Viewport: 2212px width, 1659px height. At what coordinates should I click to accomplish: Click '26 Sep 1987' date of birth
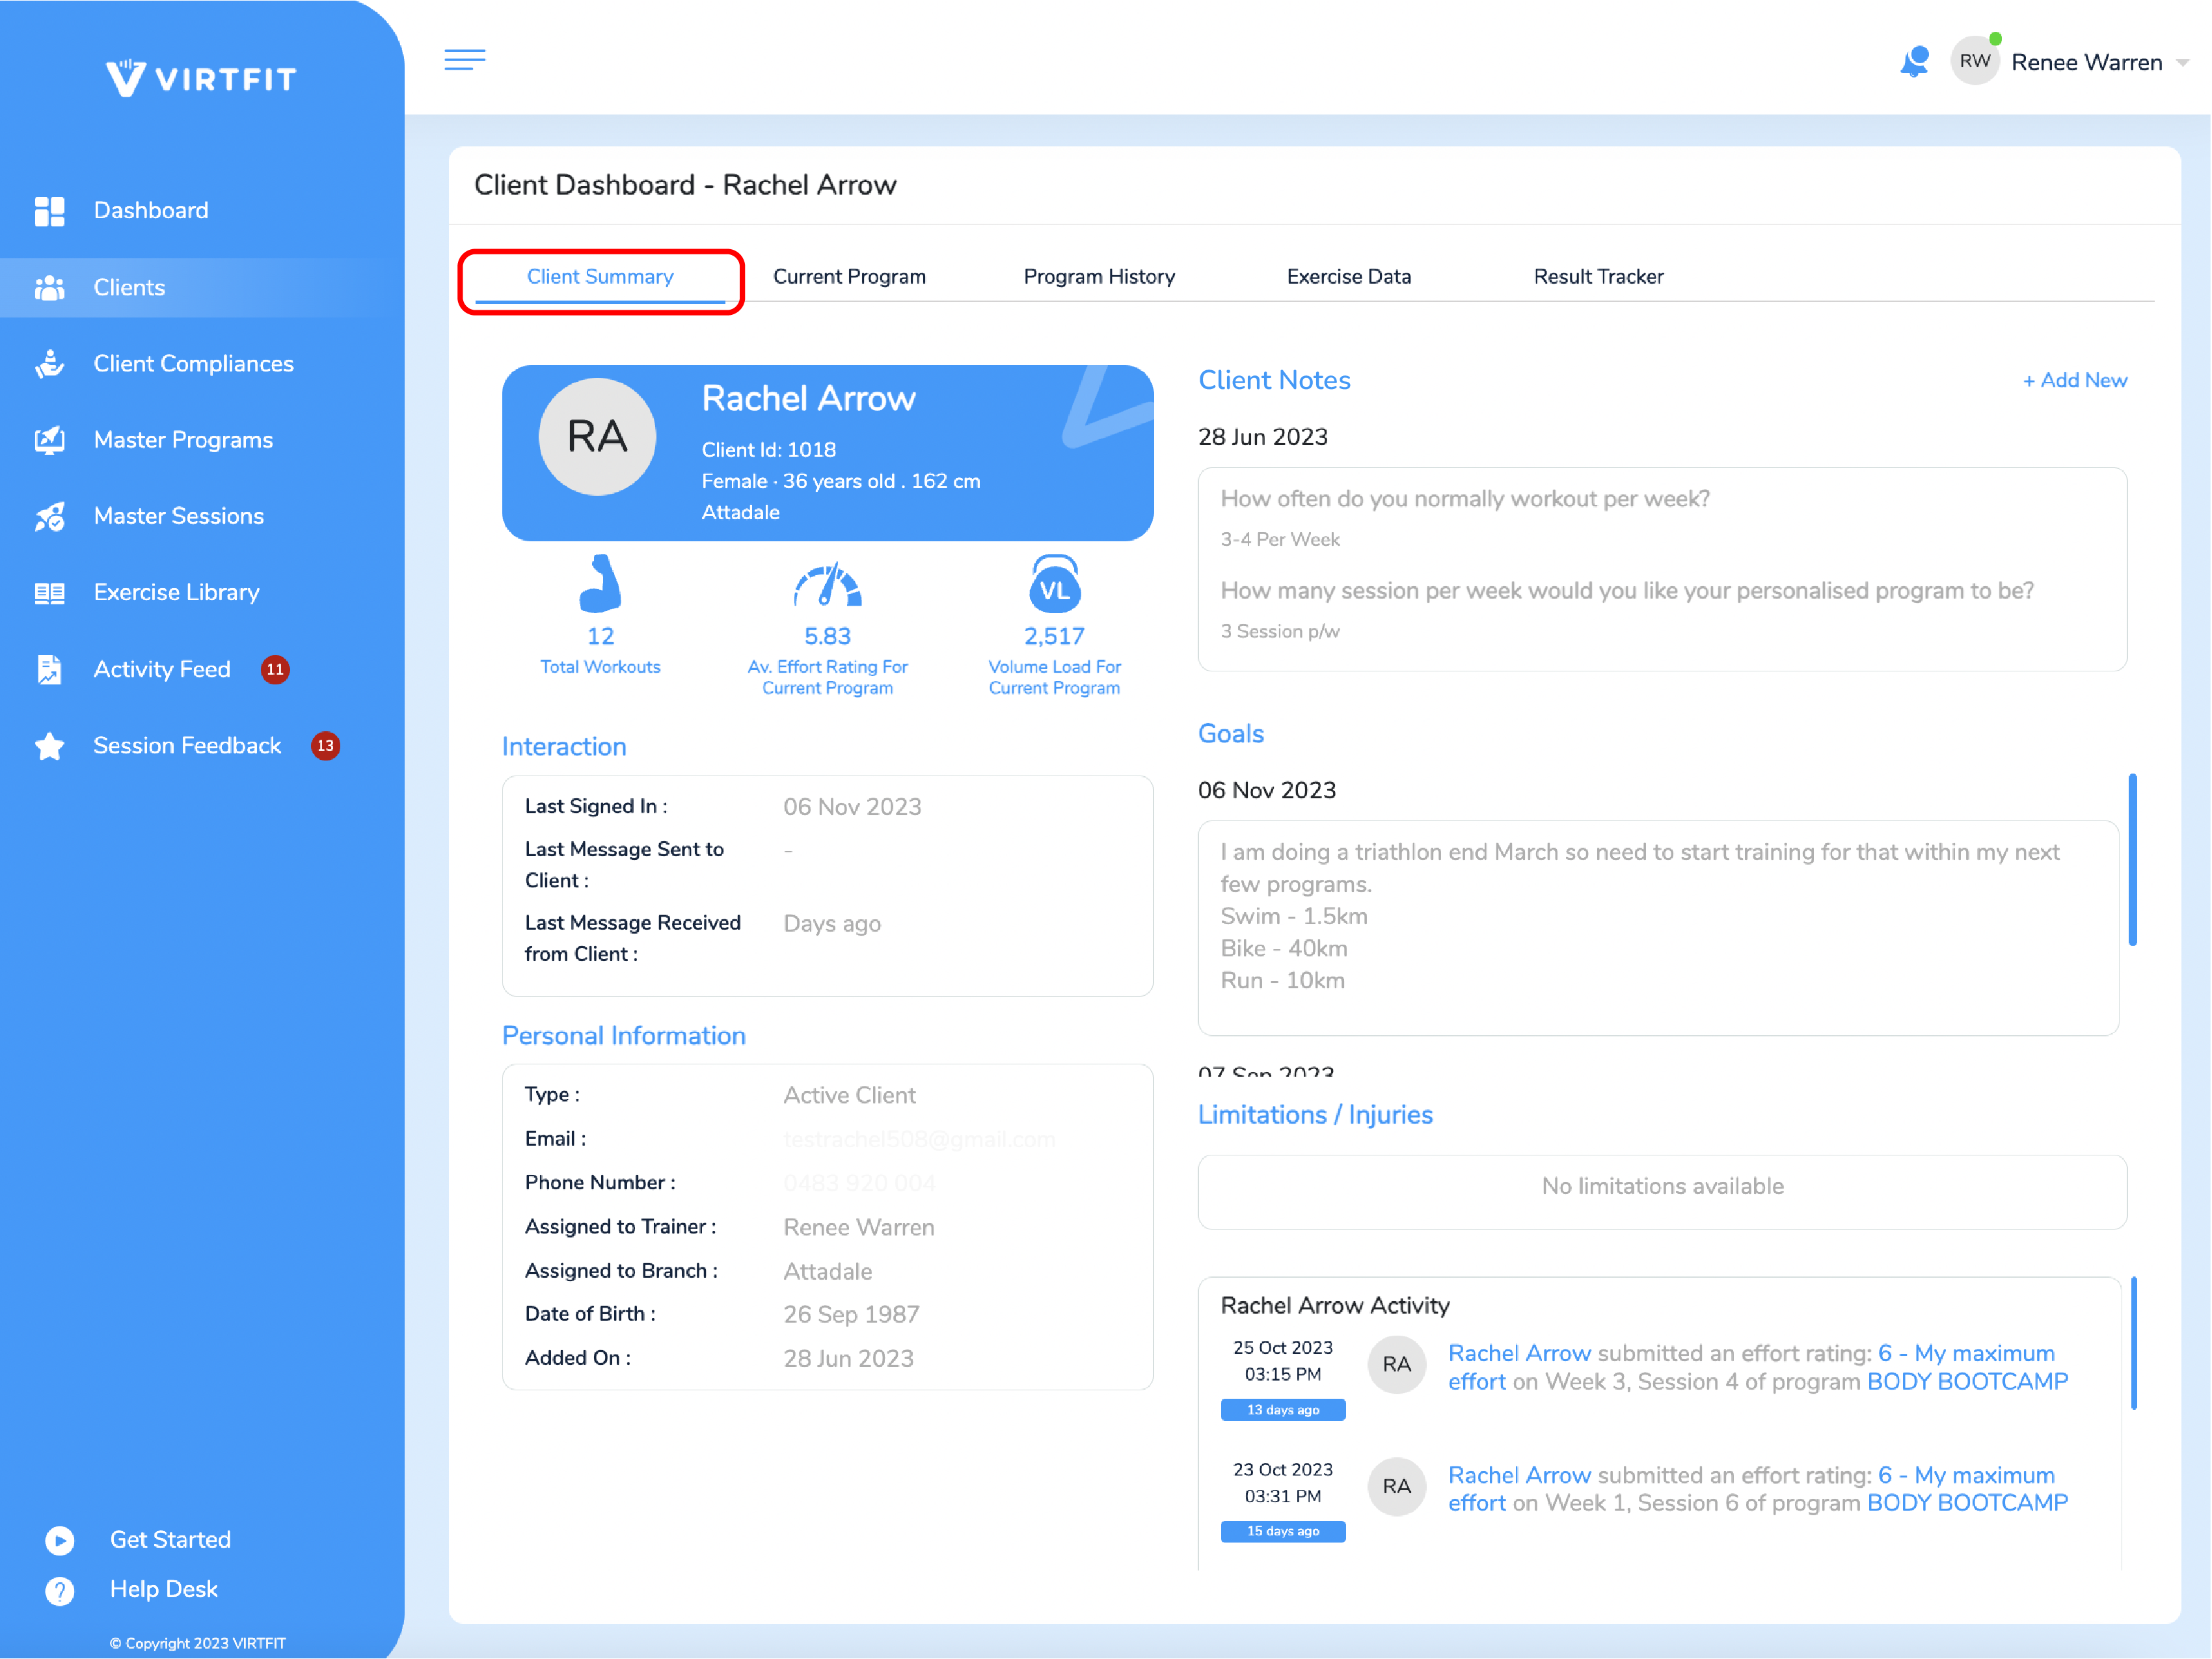point(851,1315)
